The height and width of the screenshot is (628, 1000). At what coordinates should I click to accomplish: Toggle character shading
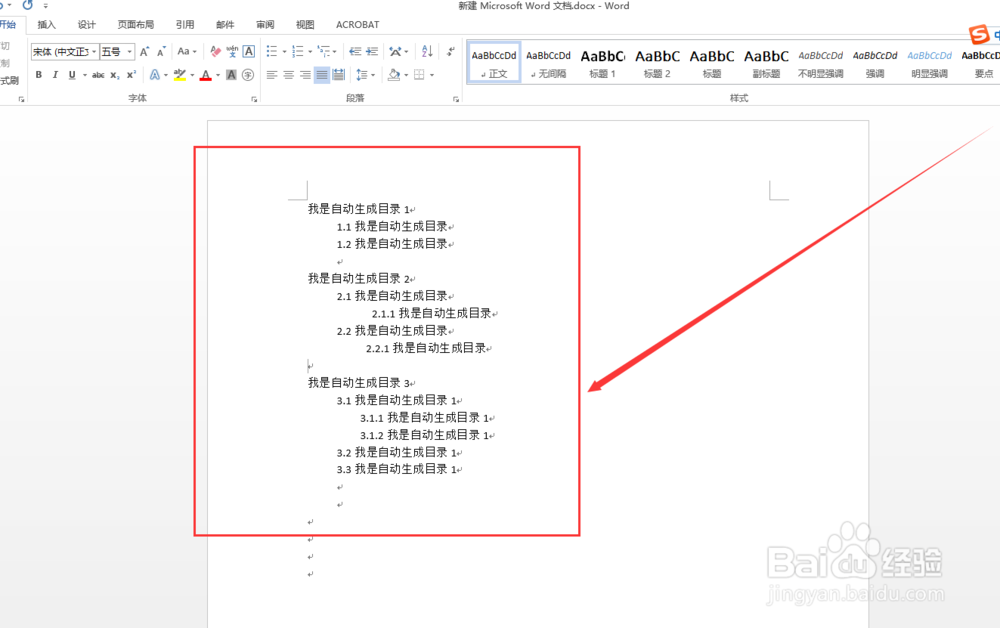coord(231,75)
